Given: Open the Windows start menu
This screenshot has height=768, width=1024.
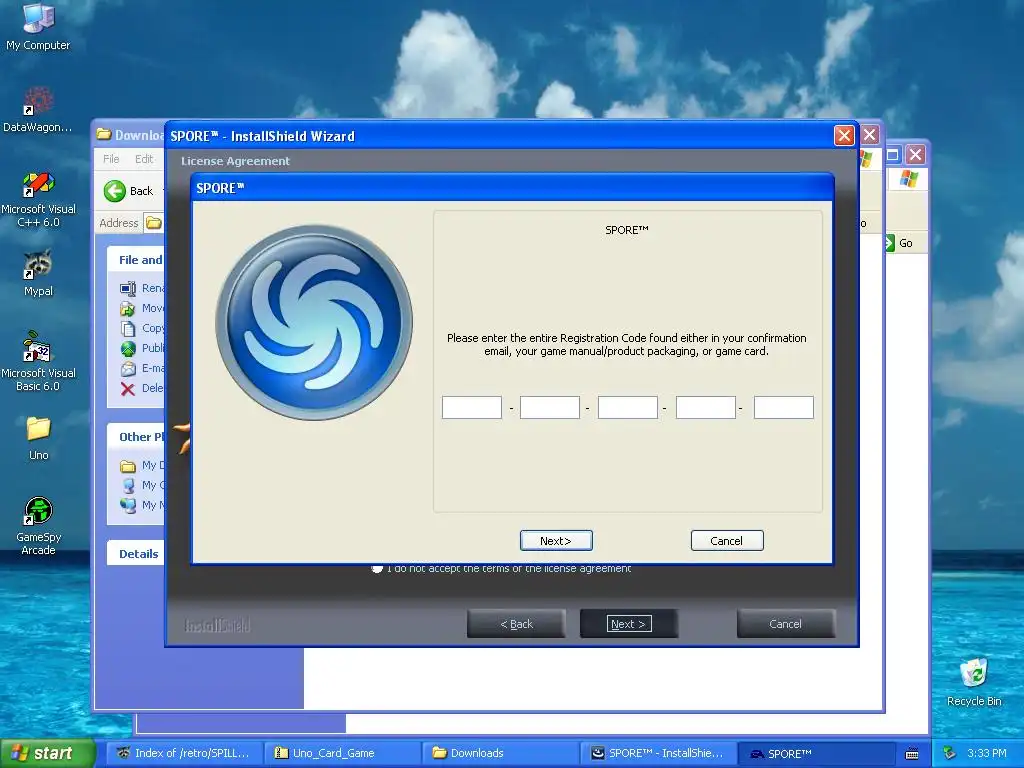Looking at the screenshot, I should click(x=48, y=753).
